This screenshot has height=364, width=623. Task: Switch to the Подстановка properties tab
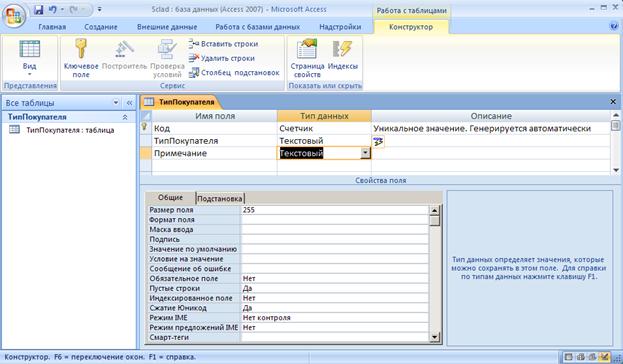(x=220, y=198)
